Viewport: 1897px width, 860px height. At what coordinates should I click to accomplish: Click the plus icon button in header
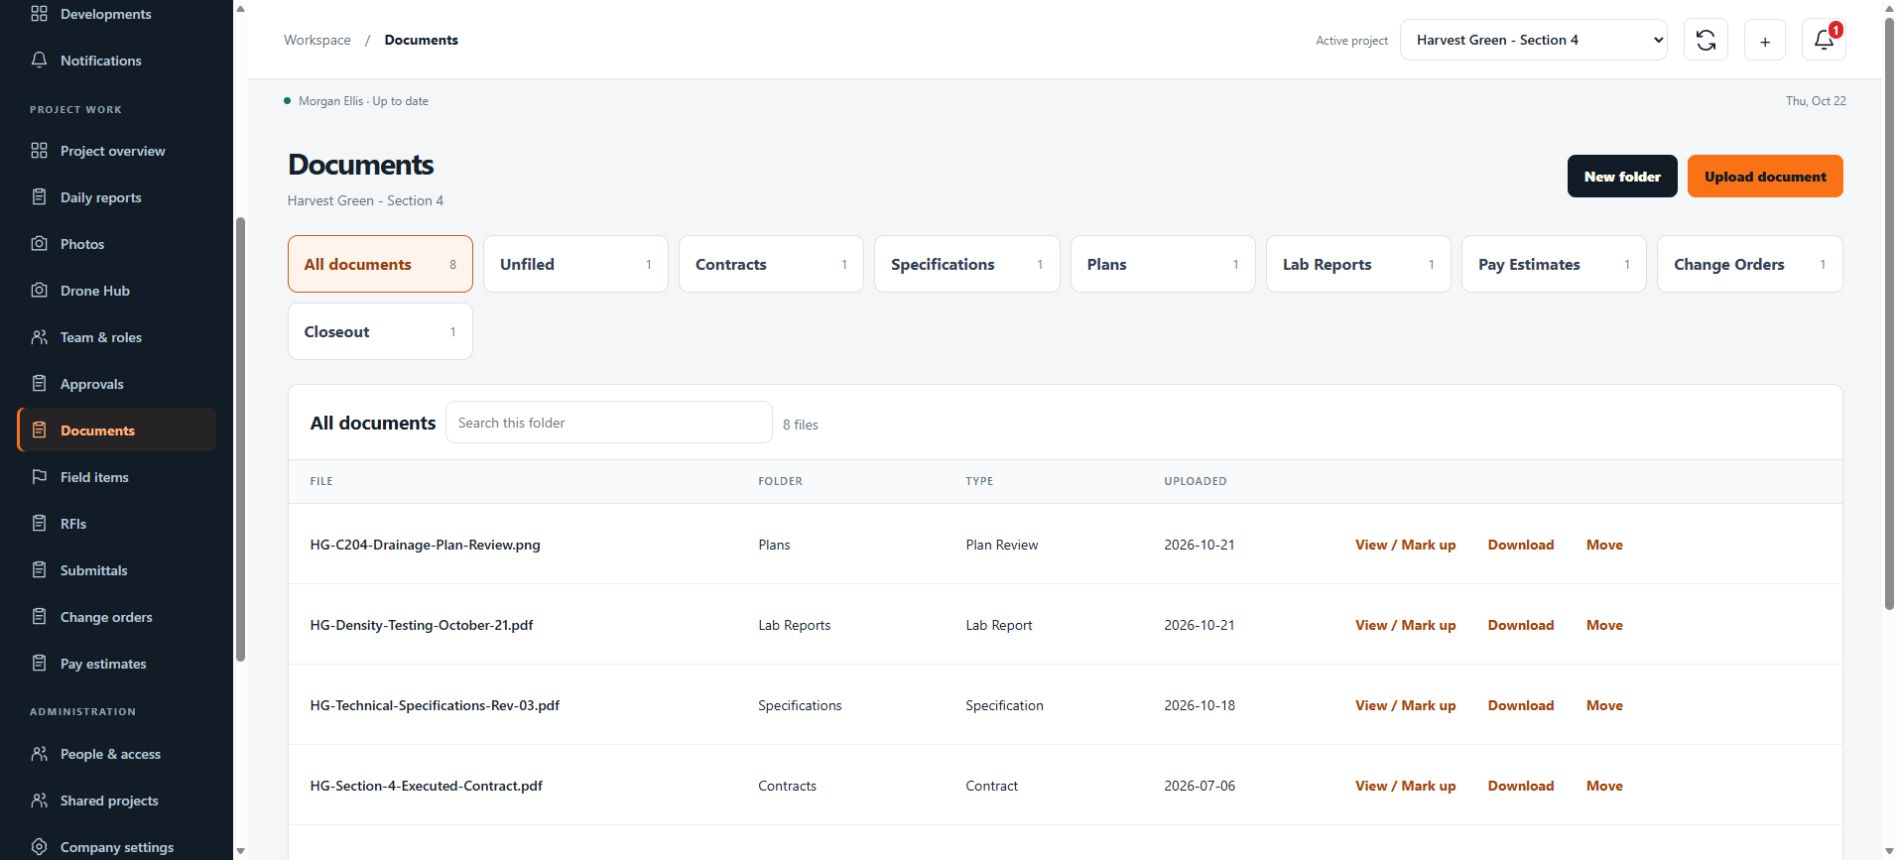[1765, 40]
